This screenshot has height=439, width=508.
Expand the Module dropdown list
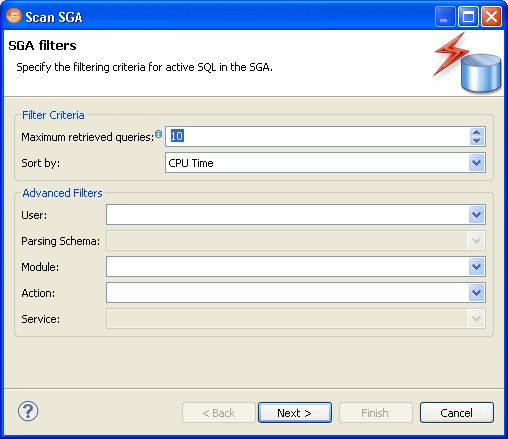point(477,267)
